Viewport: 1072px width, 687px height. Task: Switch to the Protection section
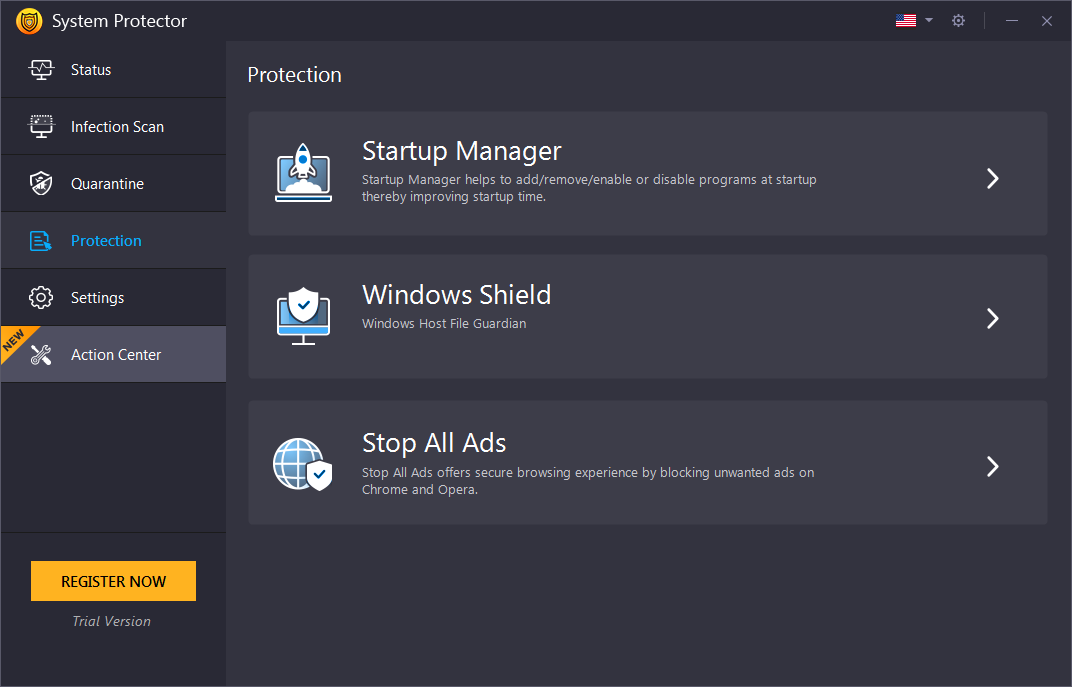click(x=106, y=240)
